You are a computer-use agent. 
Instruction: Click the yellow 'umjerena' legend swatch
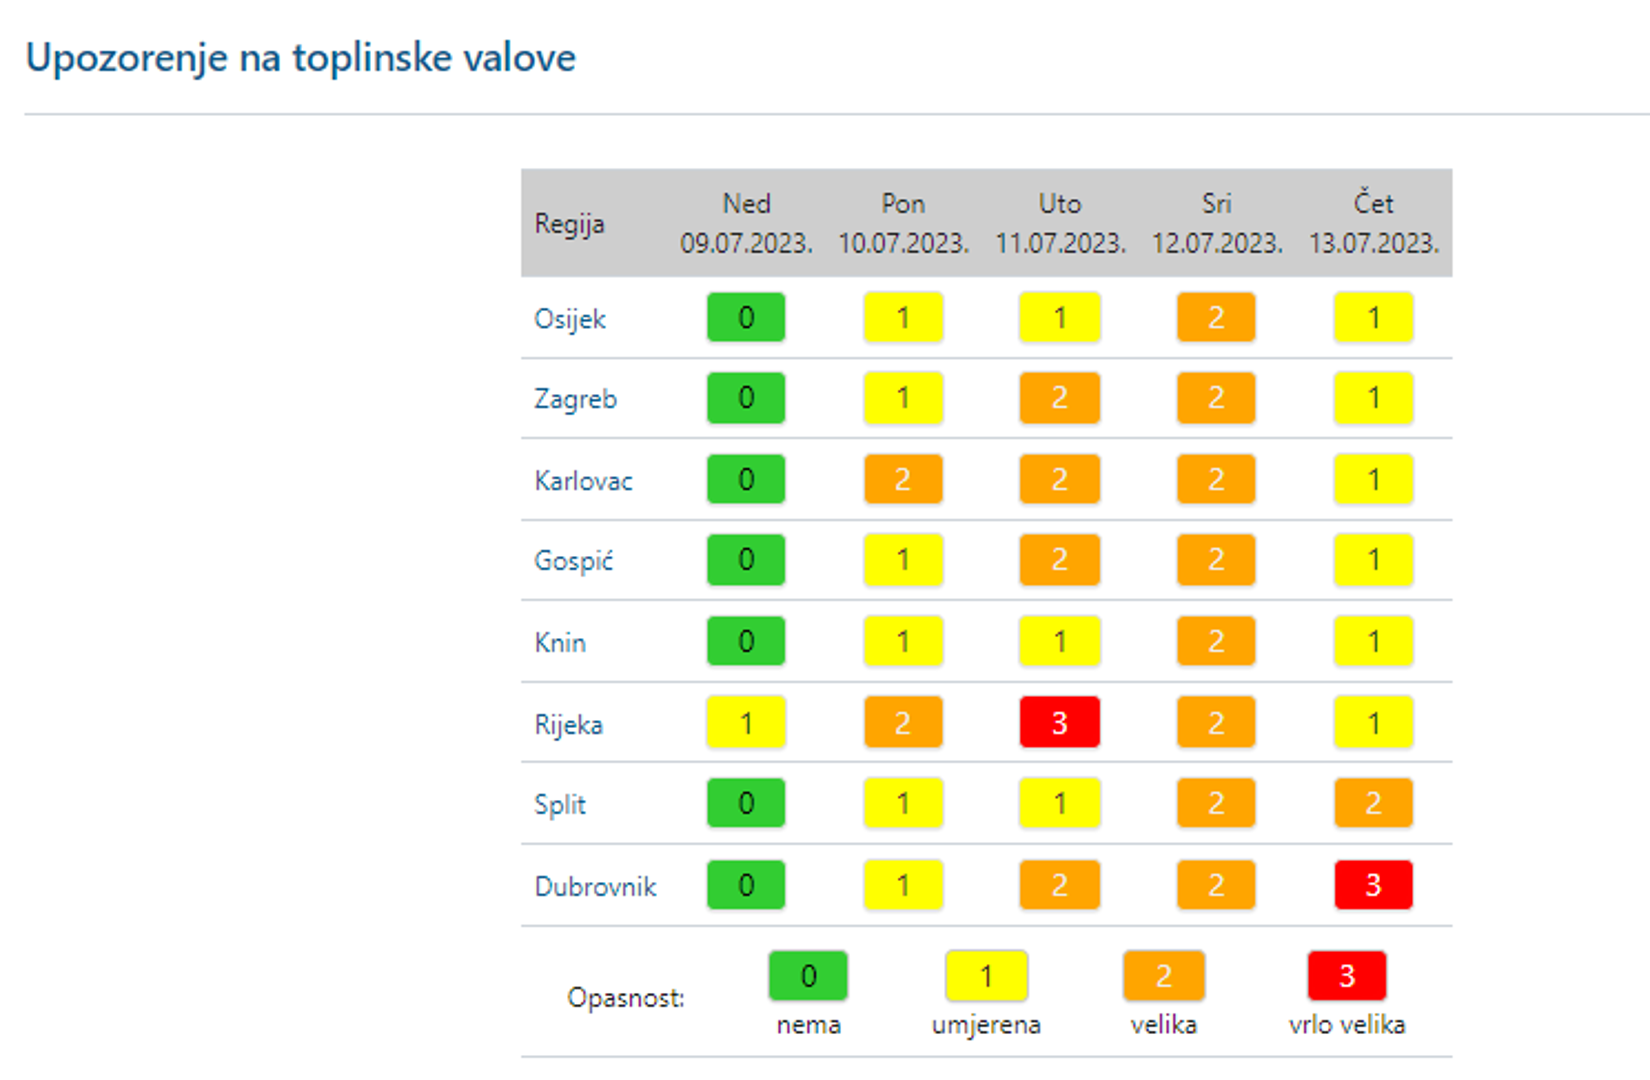(x=986, y=976)
